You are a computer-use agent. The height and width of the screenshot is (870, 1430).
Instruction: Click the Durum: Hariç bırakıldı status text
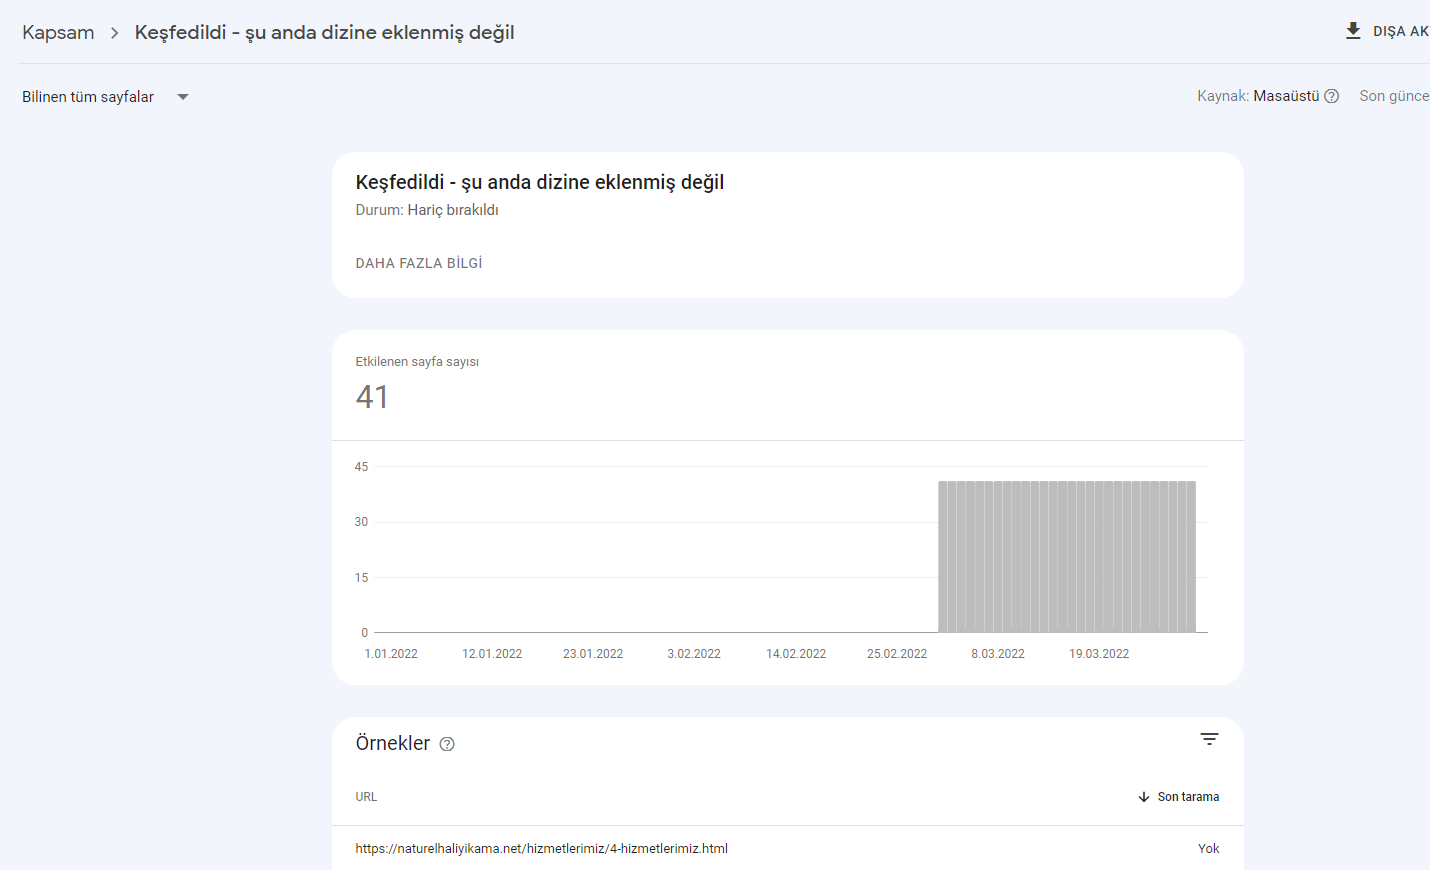[427, 210]
